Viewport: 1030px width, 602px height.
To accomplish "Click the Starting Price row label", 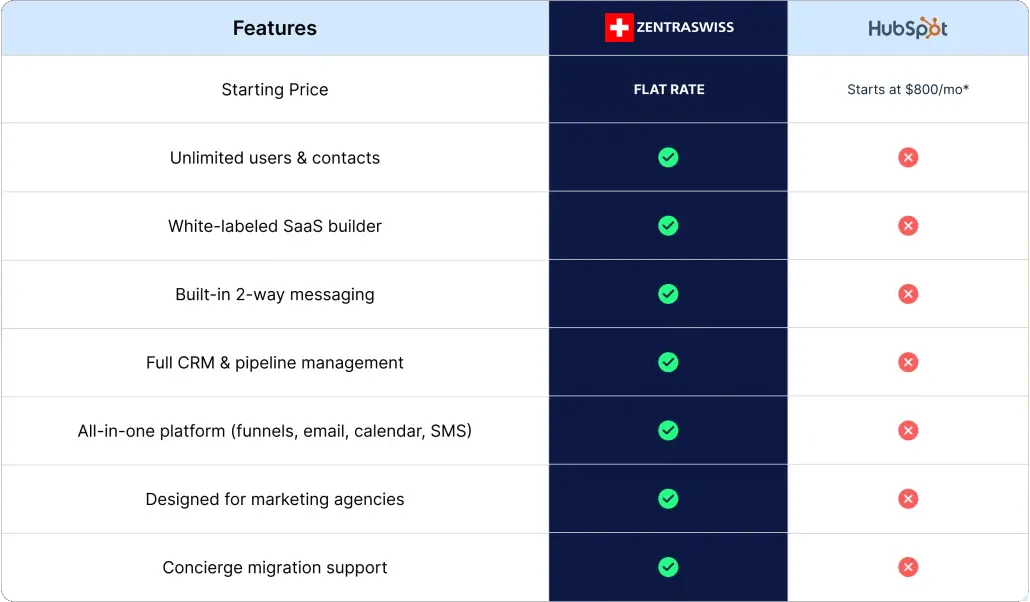I will tap(275, 89).
